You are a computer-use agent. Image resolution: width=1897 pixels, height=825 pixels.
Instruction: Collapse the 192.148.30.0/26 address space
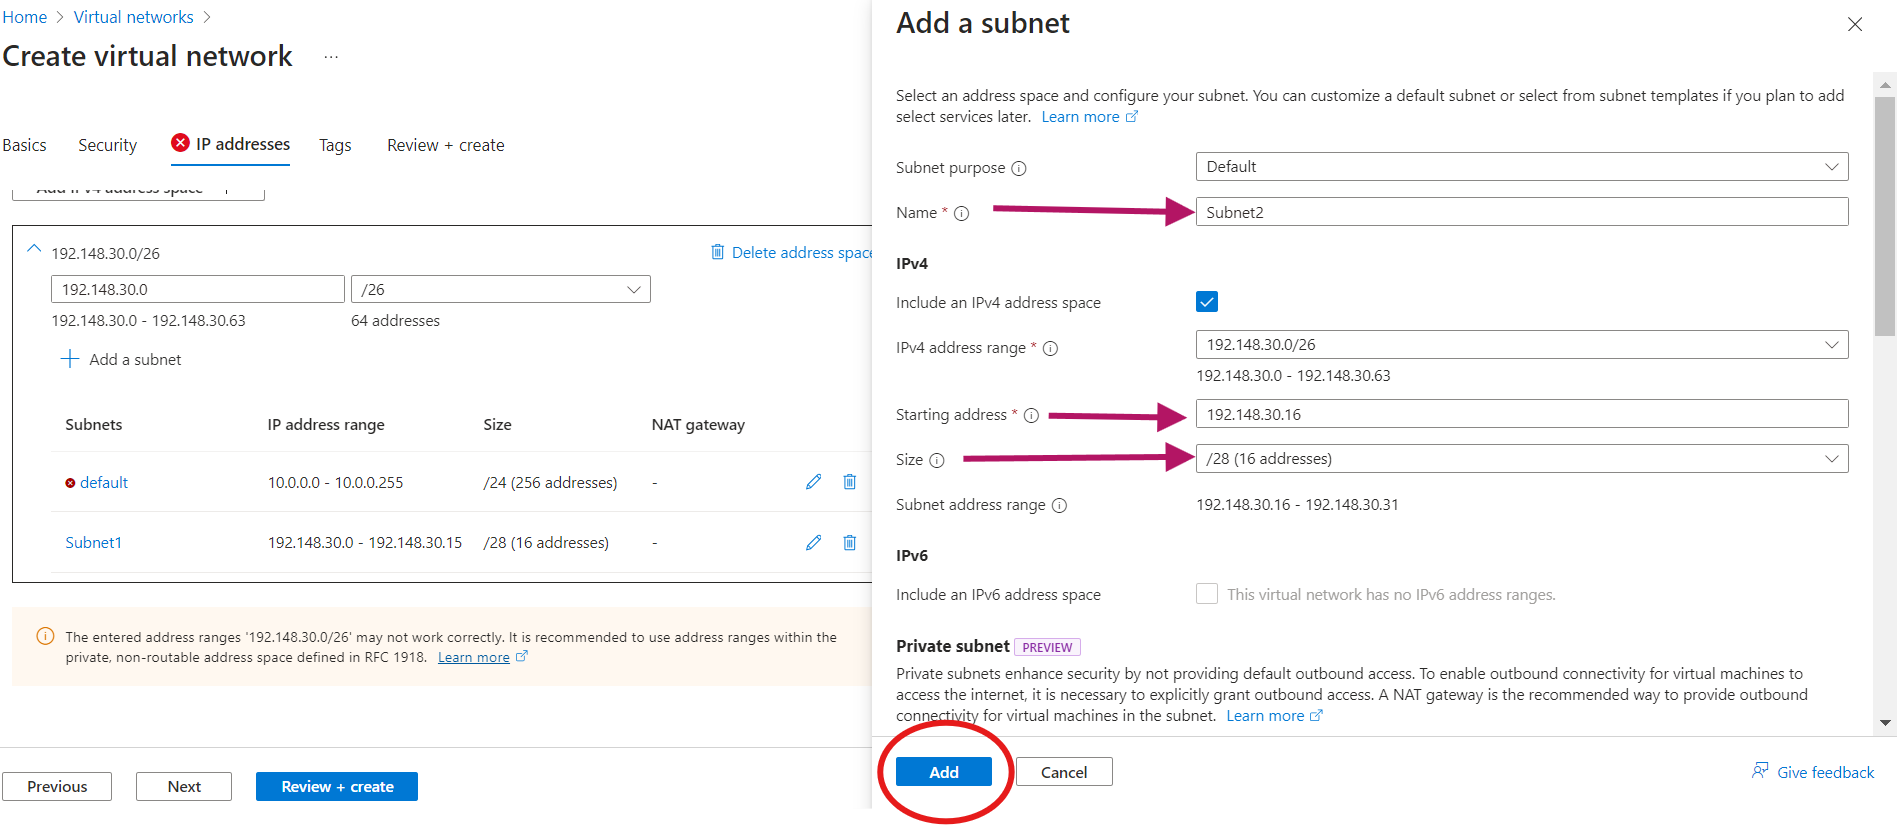[34, 250]
